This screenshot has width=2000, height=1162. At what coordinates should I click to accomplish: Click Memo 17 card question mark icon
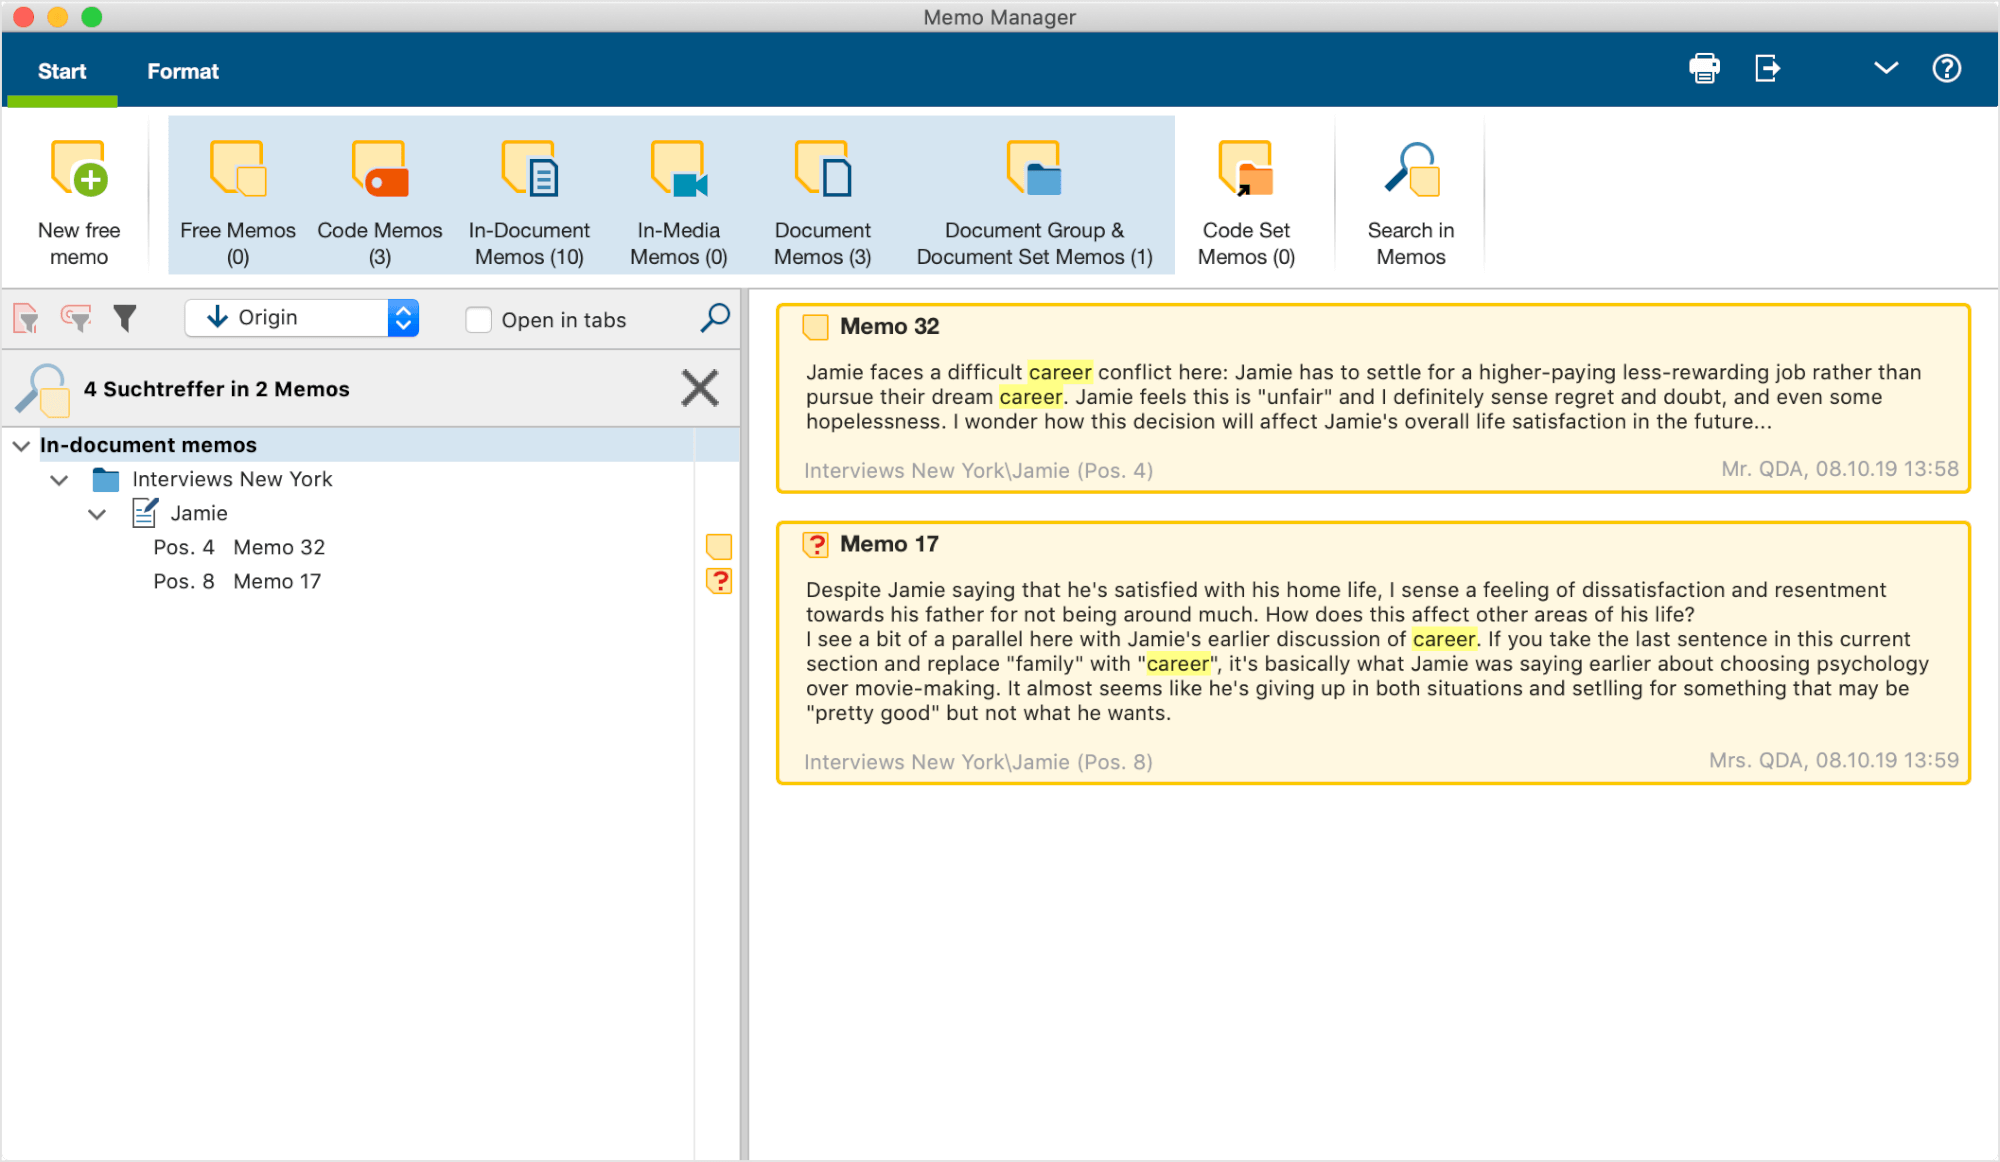816,545
